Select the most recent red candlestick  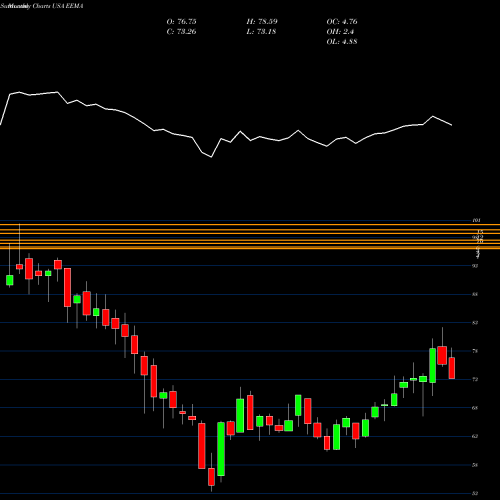452,368
